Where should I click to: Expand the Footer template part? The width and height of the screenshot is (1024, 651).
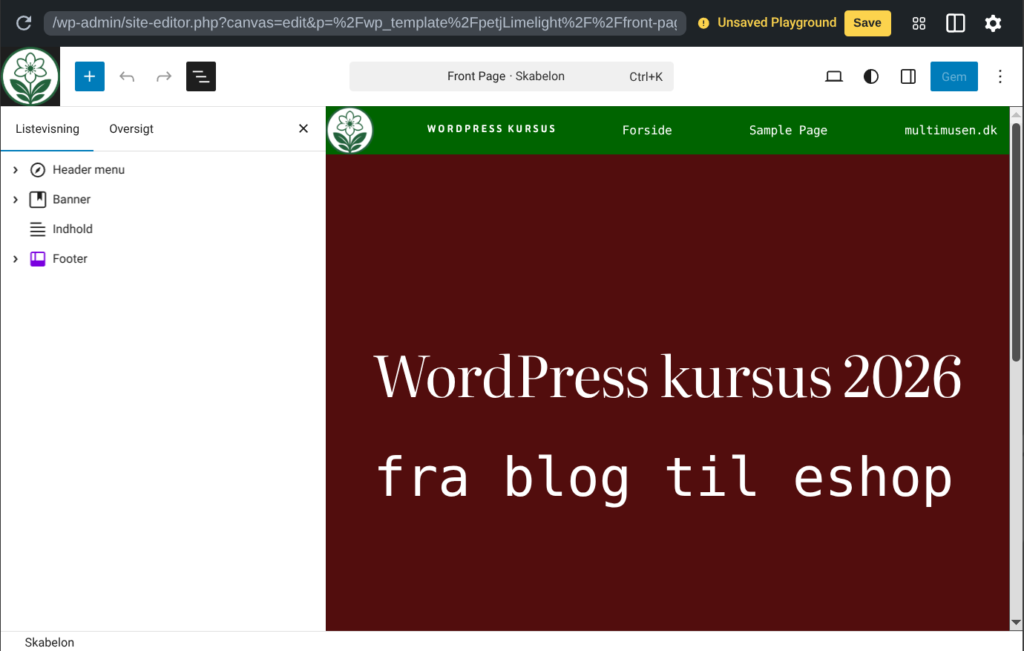pyautogui.click(x=16, y=259)
